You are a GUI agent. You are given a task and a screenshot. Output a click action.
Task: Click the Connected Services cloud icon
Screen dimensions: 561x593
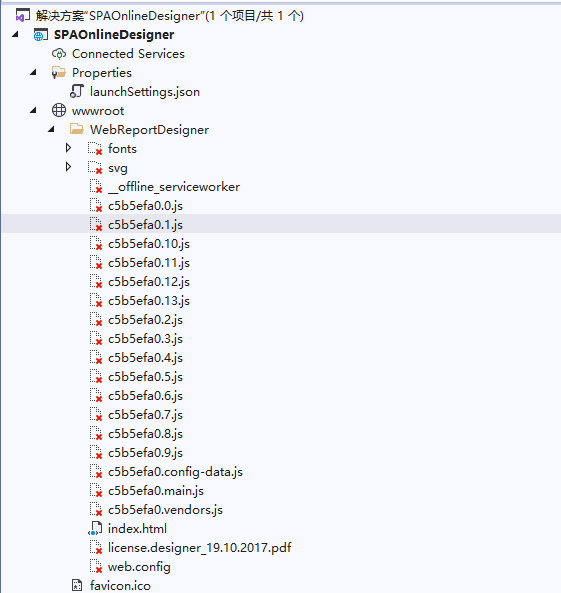tap(59, 54)
